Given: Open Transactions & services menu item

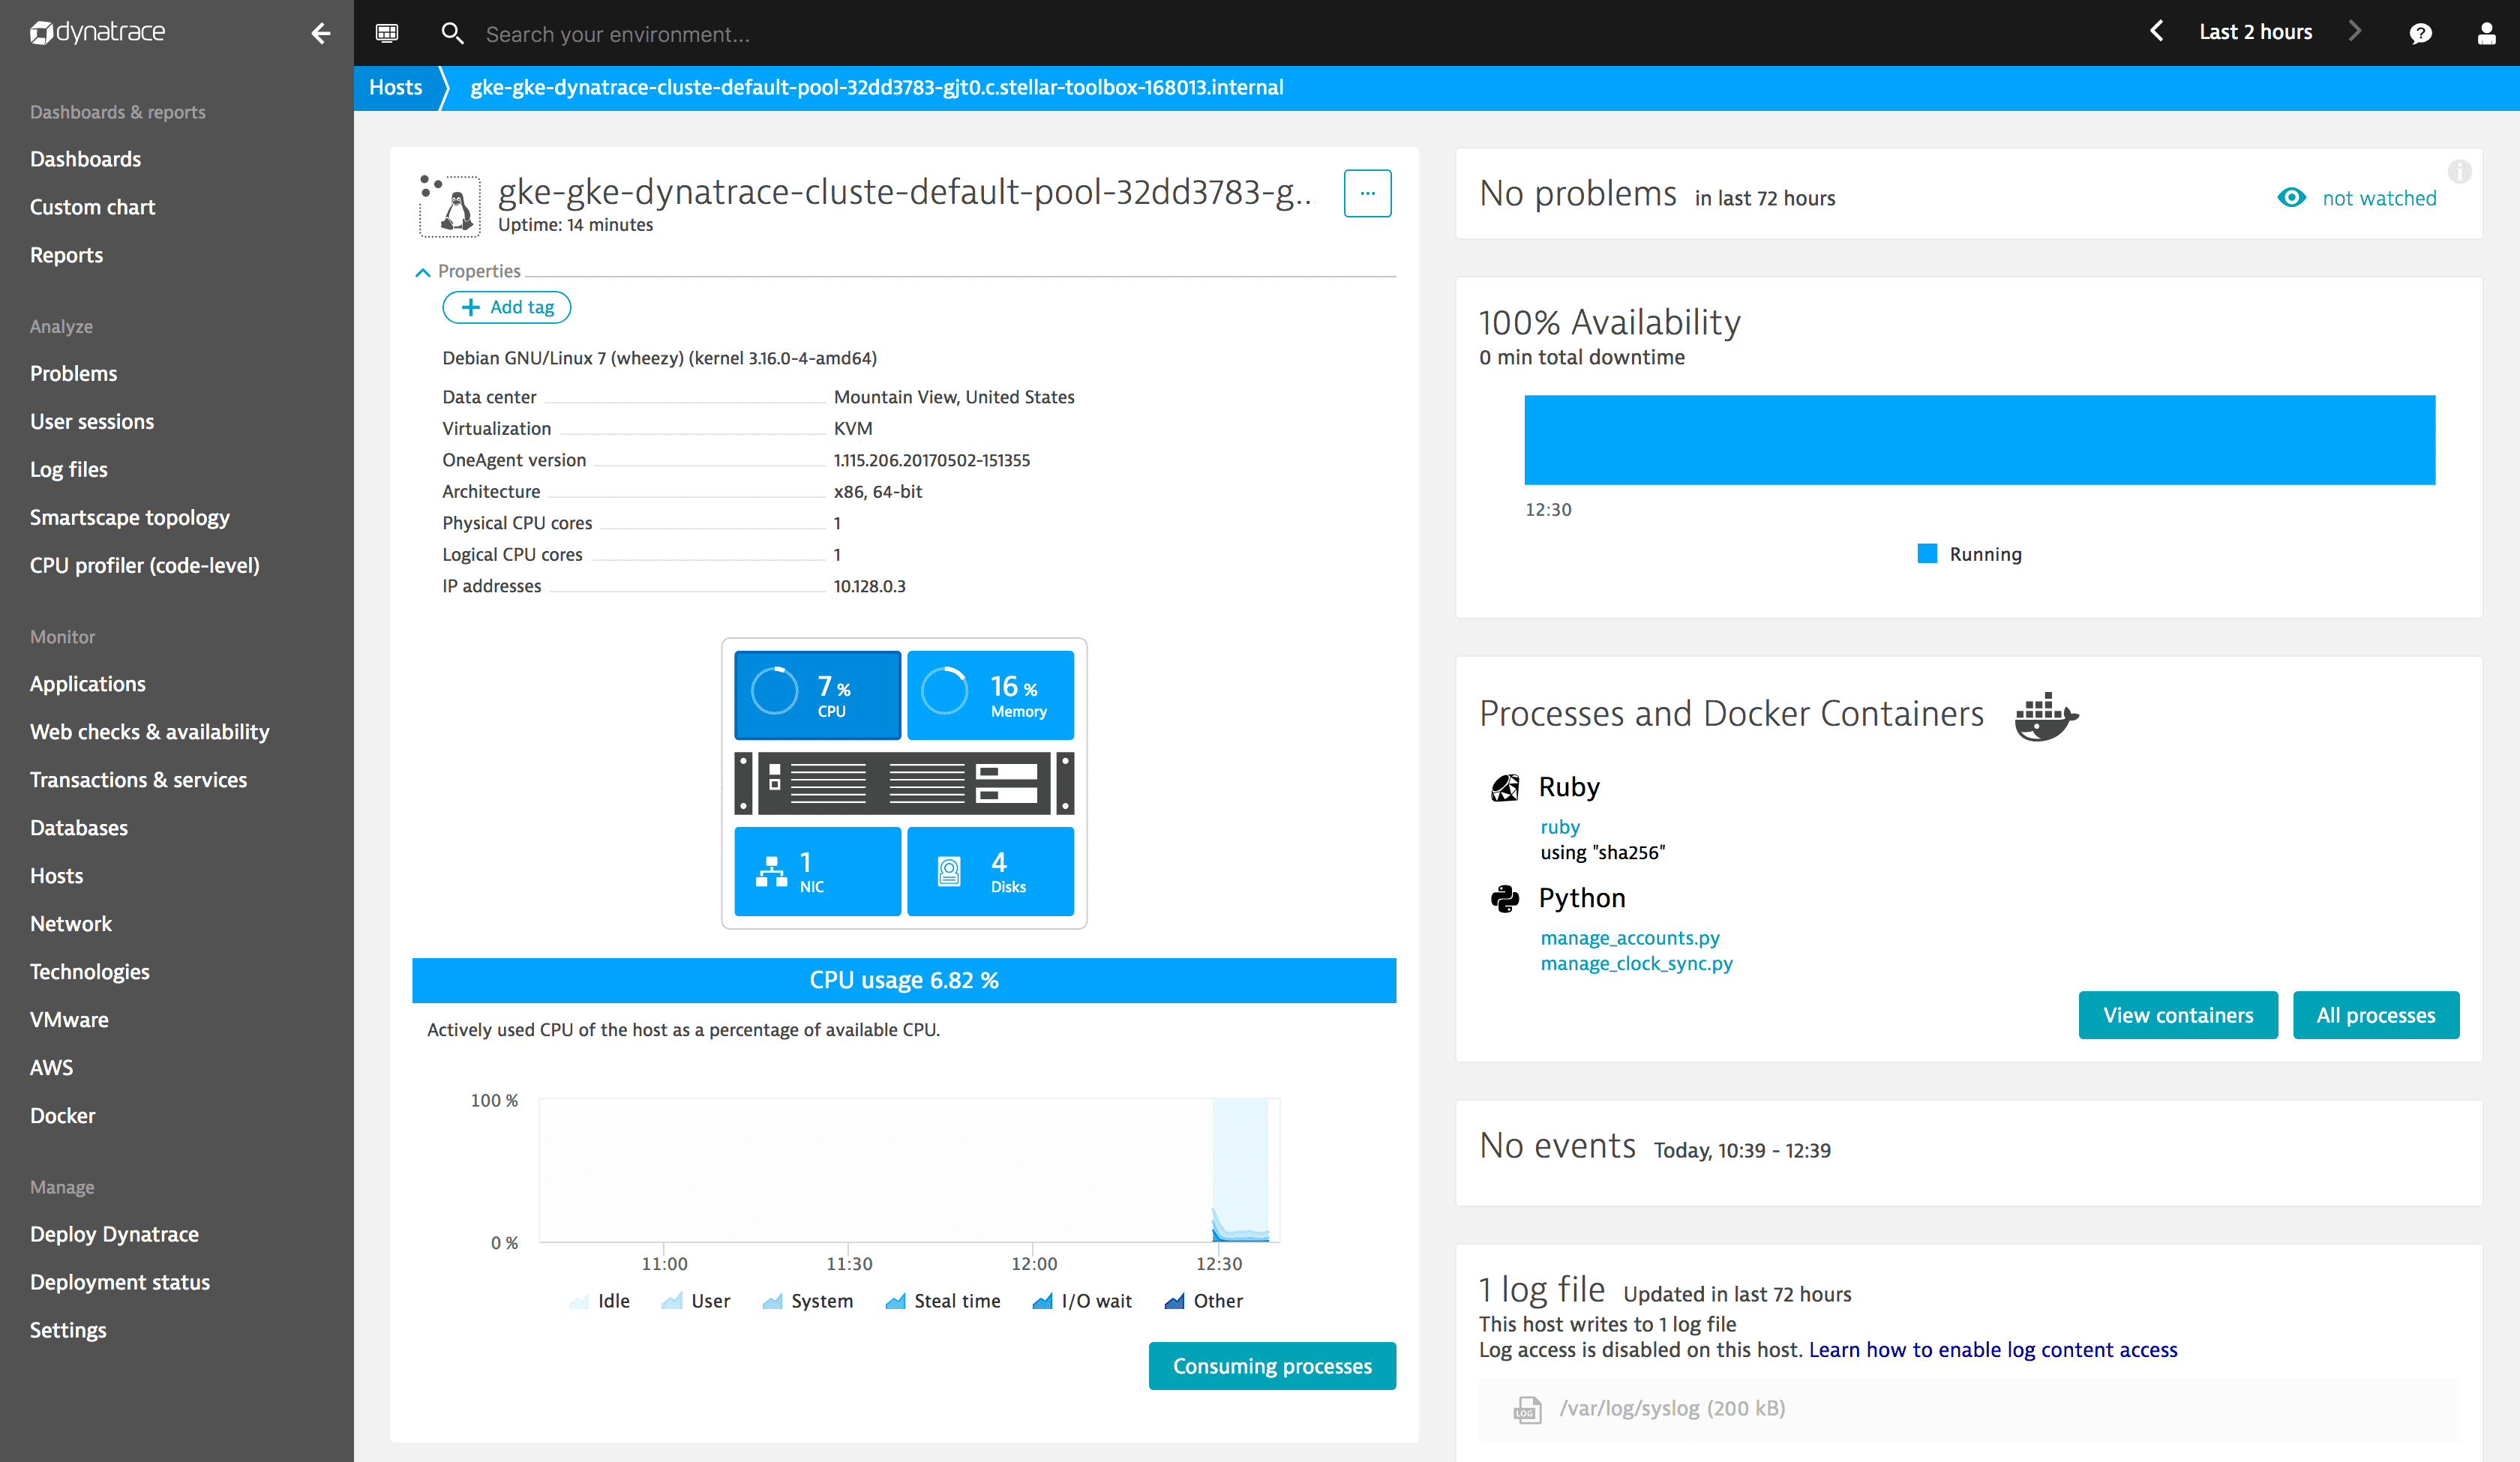Looking at the screenshot, I should [138, 779].
